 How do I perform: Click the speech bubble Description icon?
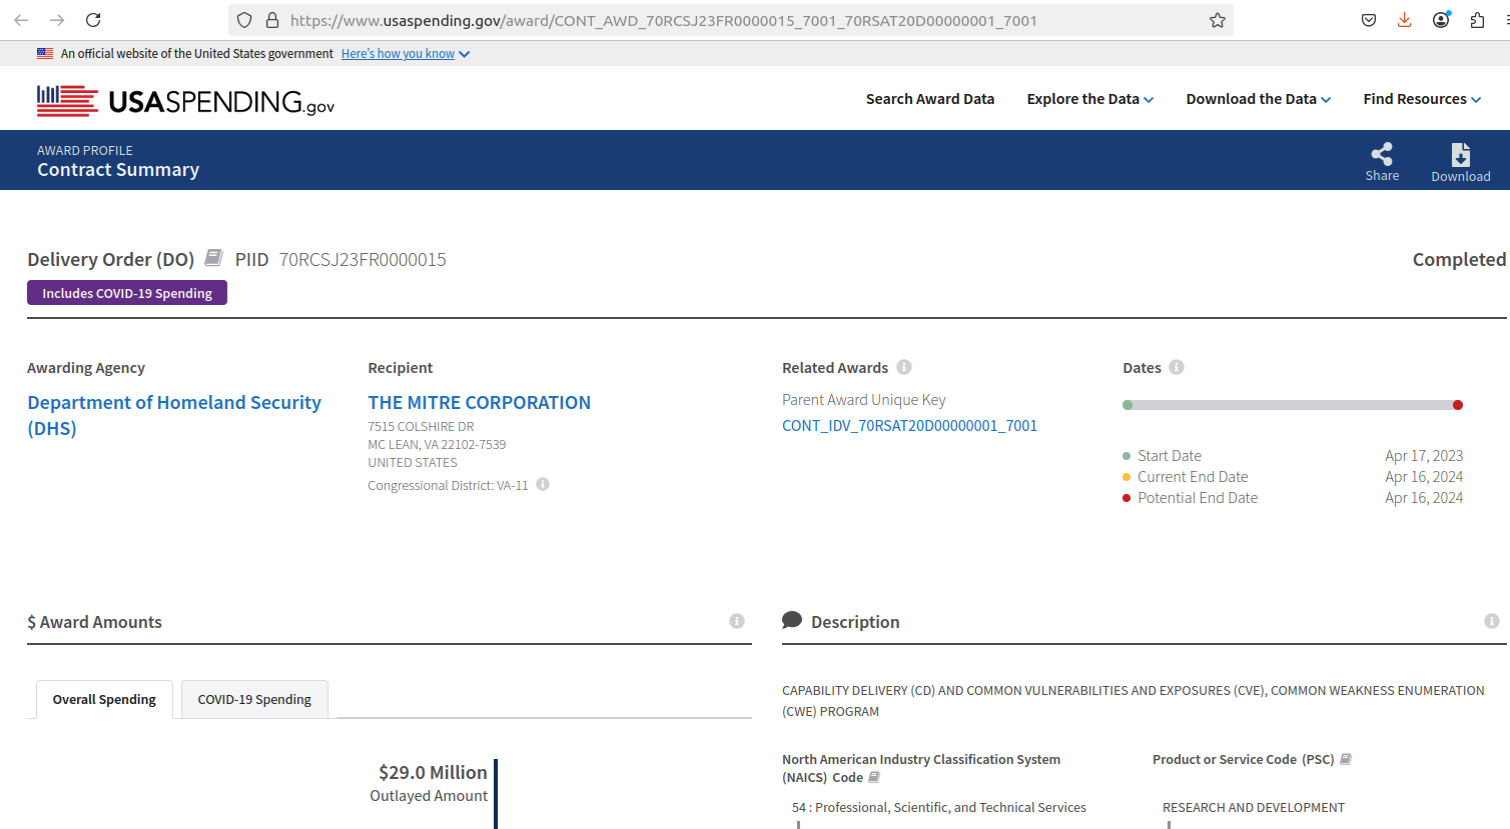(792, 620)
